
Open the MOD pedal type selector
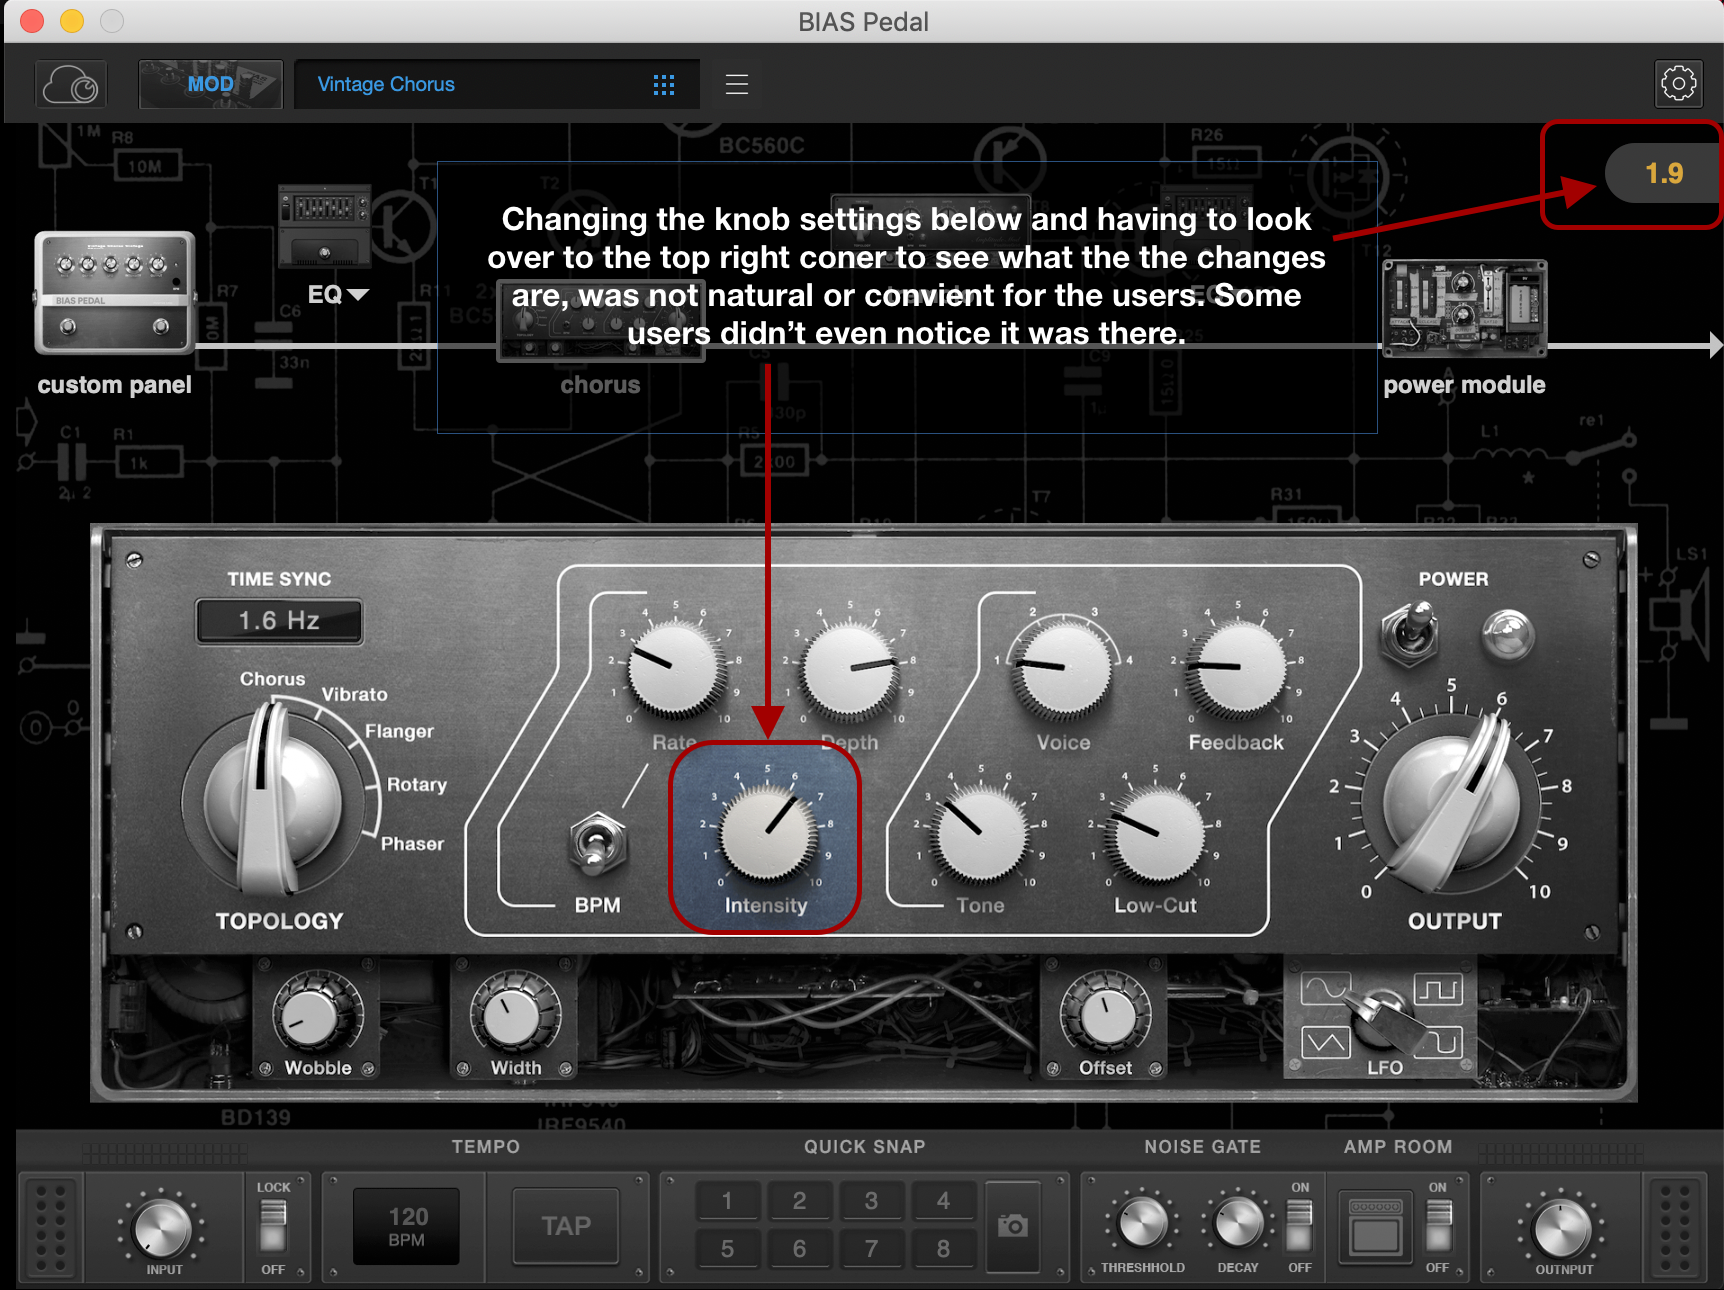tap(211, 85)
